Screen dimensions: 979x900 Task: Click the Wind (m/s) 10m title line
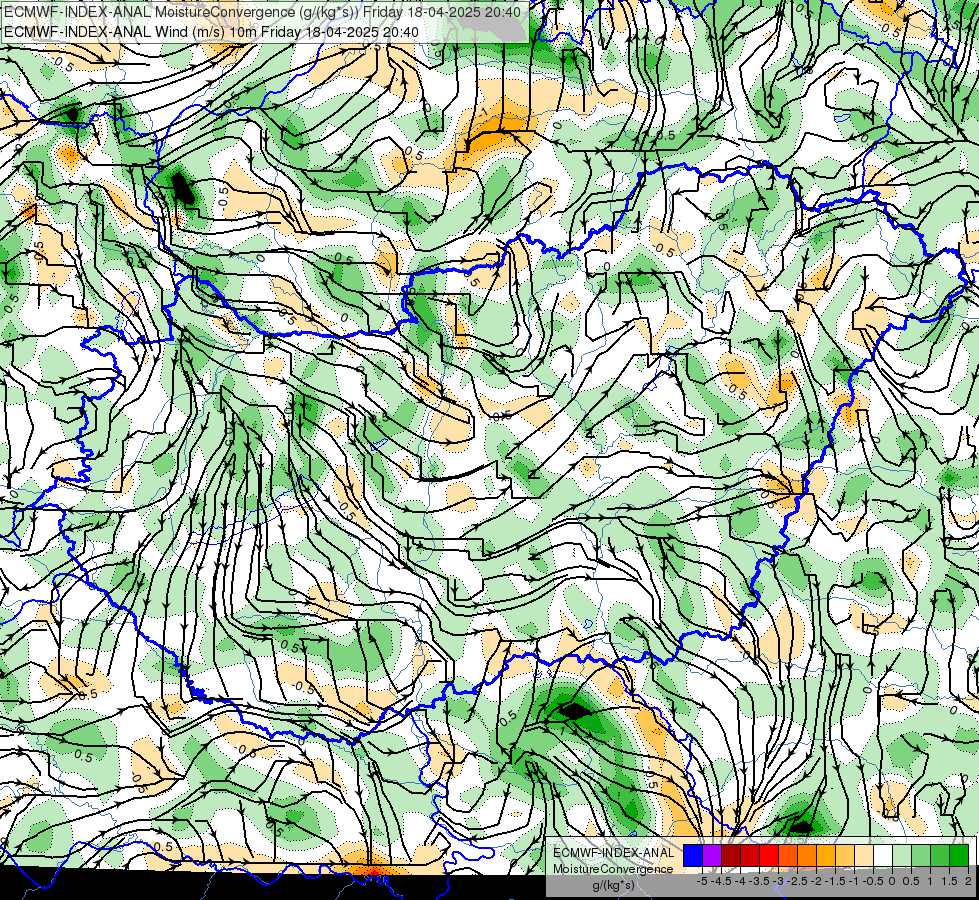coord(211,32)
